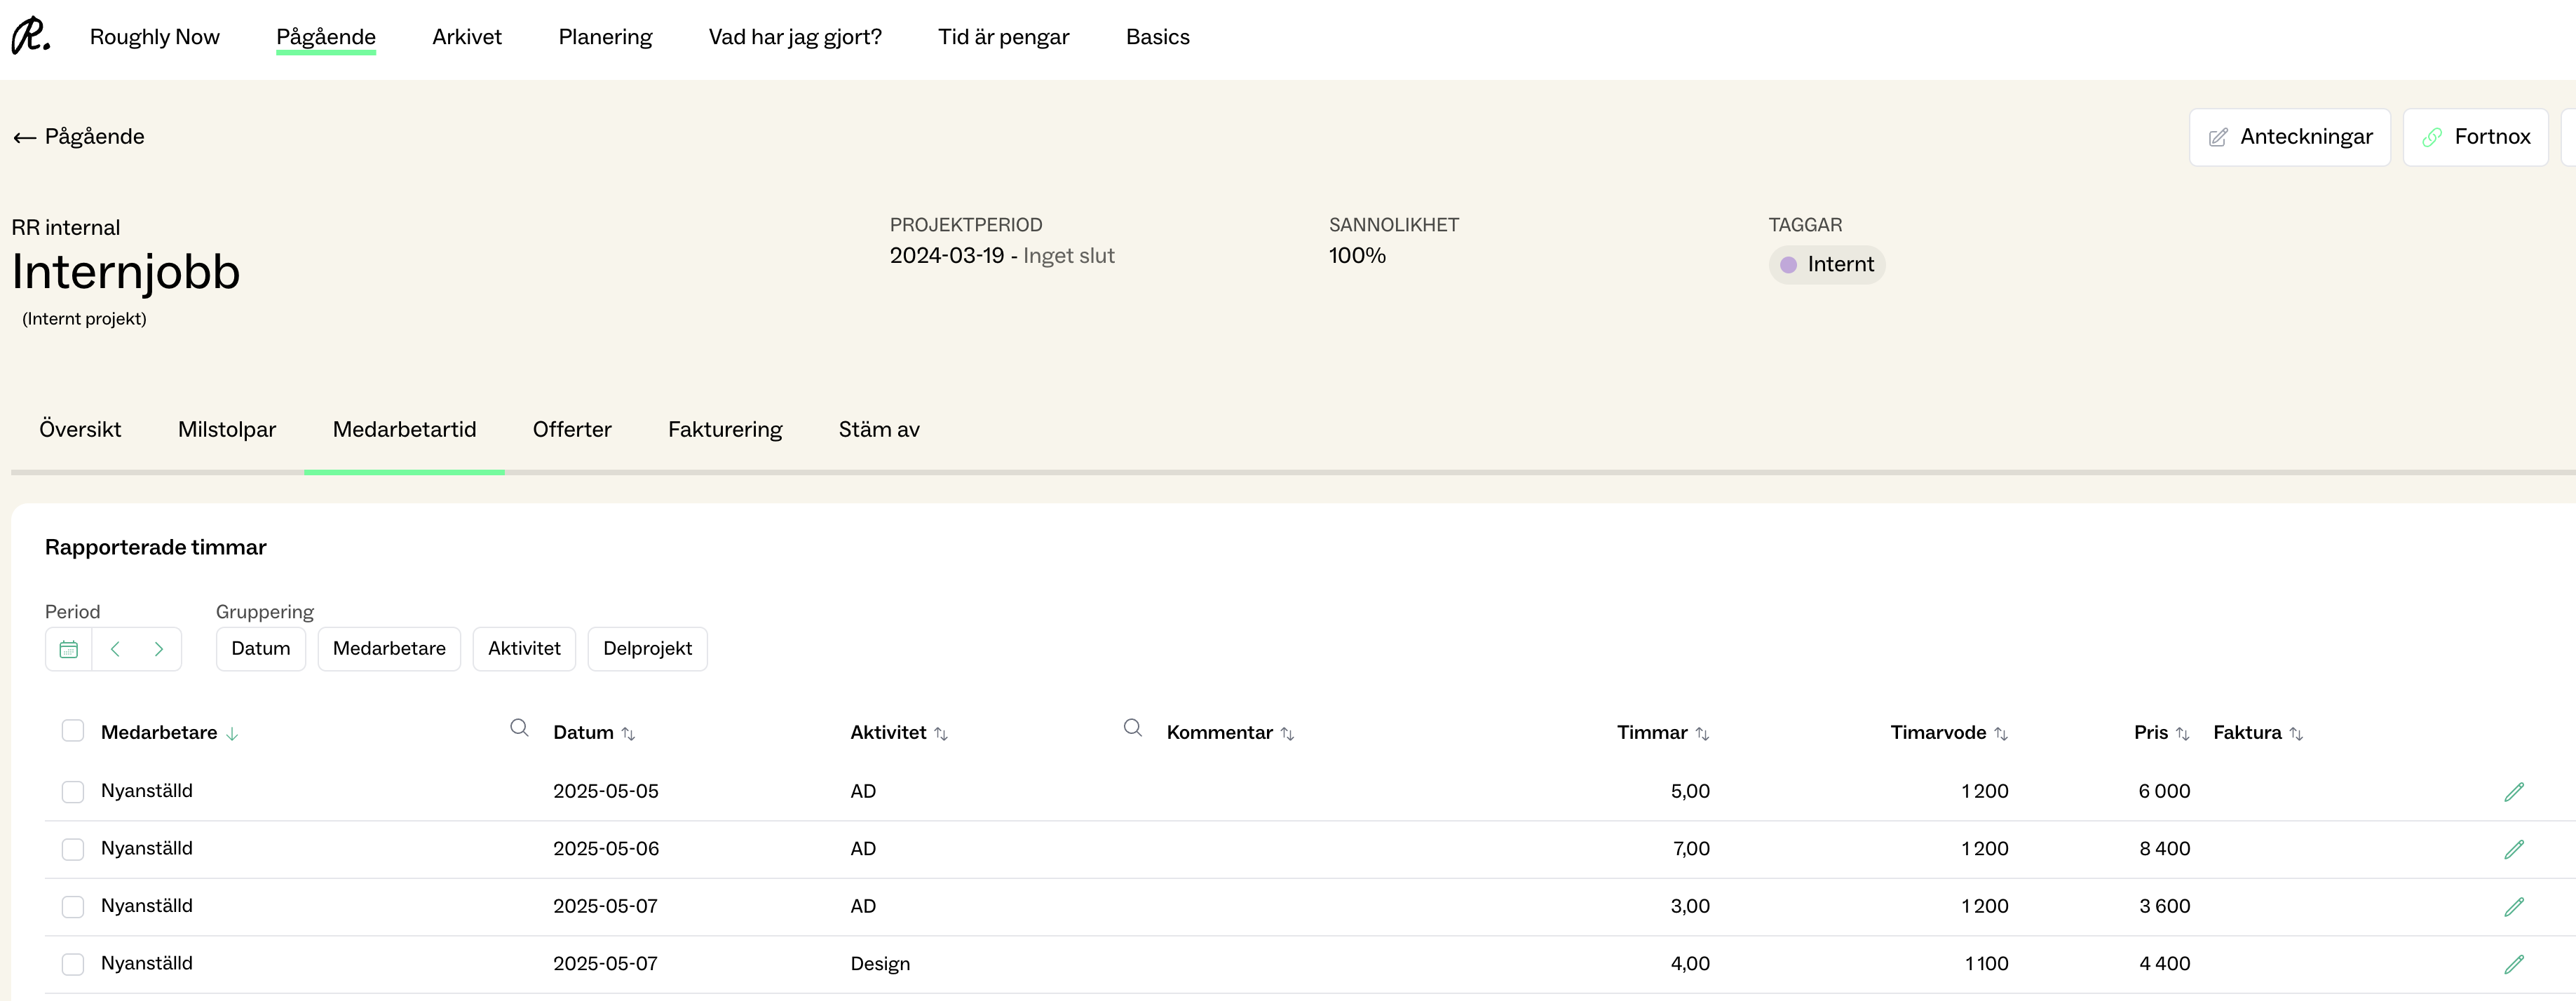The height and width of the screenshot is (1001, 2576).
Task: Select checkbox for the Design row
Action: [x=73, y=965]
